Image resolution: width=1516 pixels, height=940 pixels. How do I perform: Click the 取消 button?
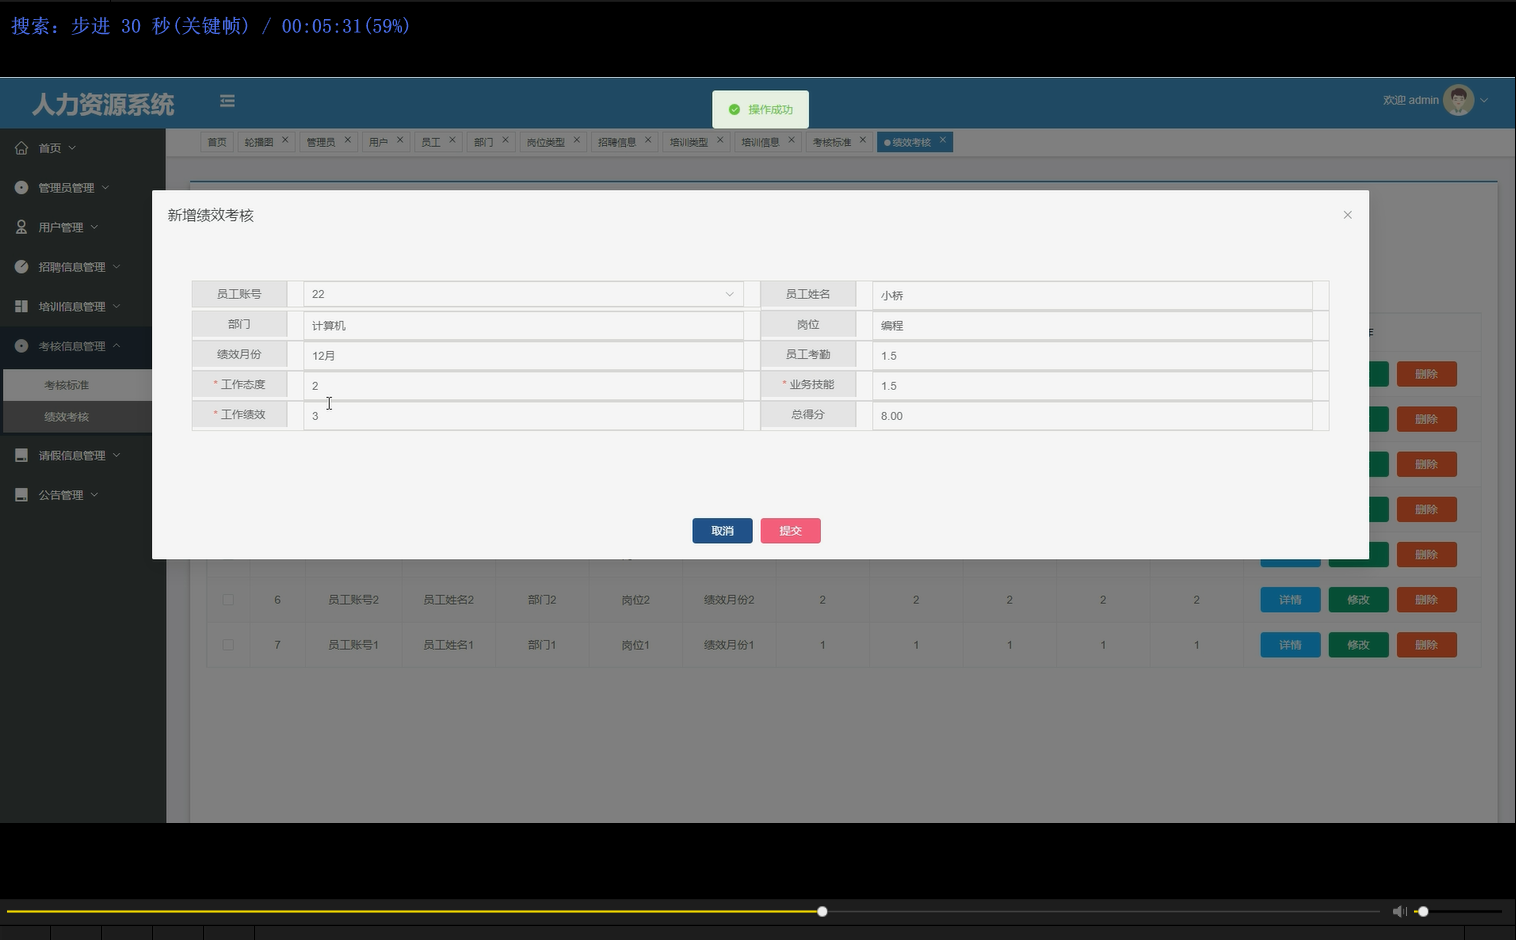722,531
